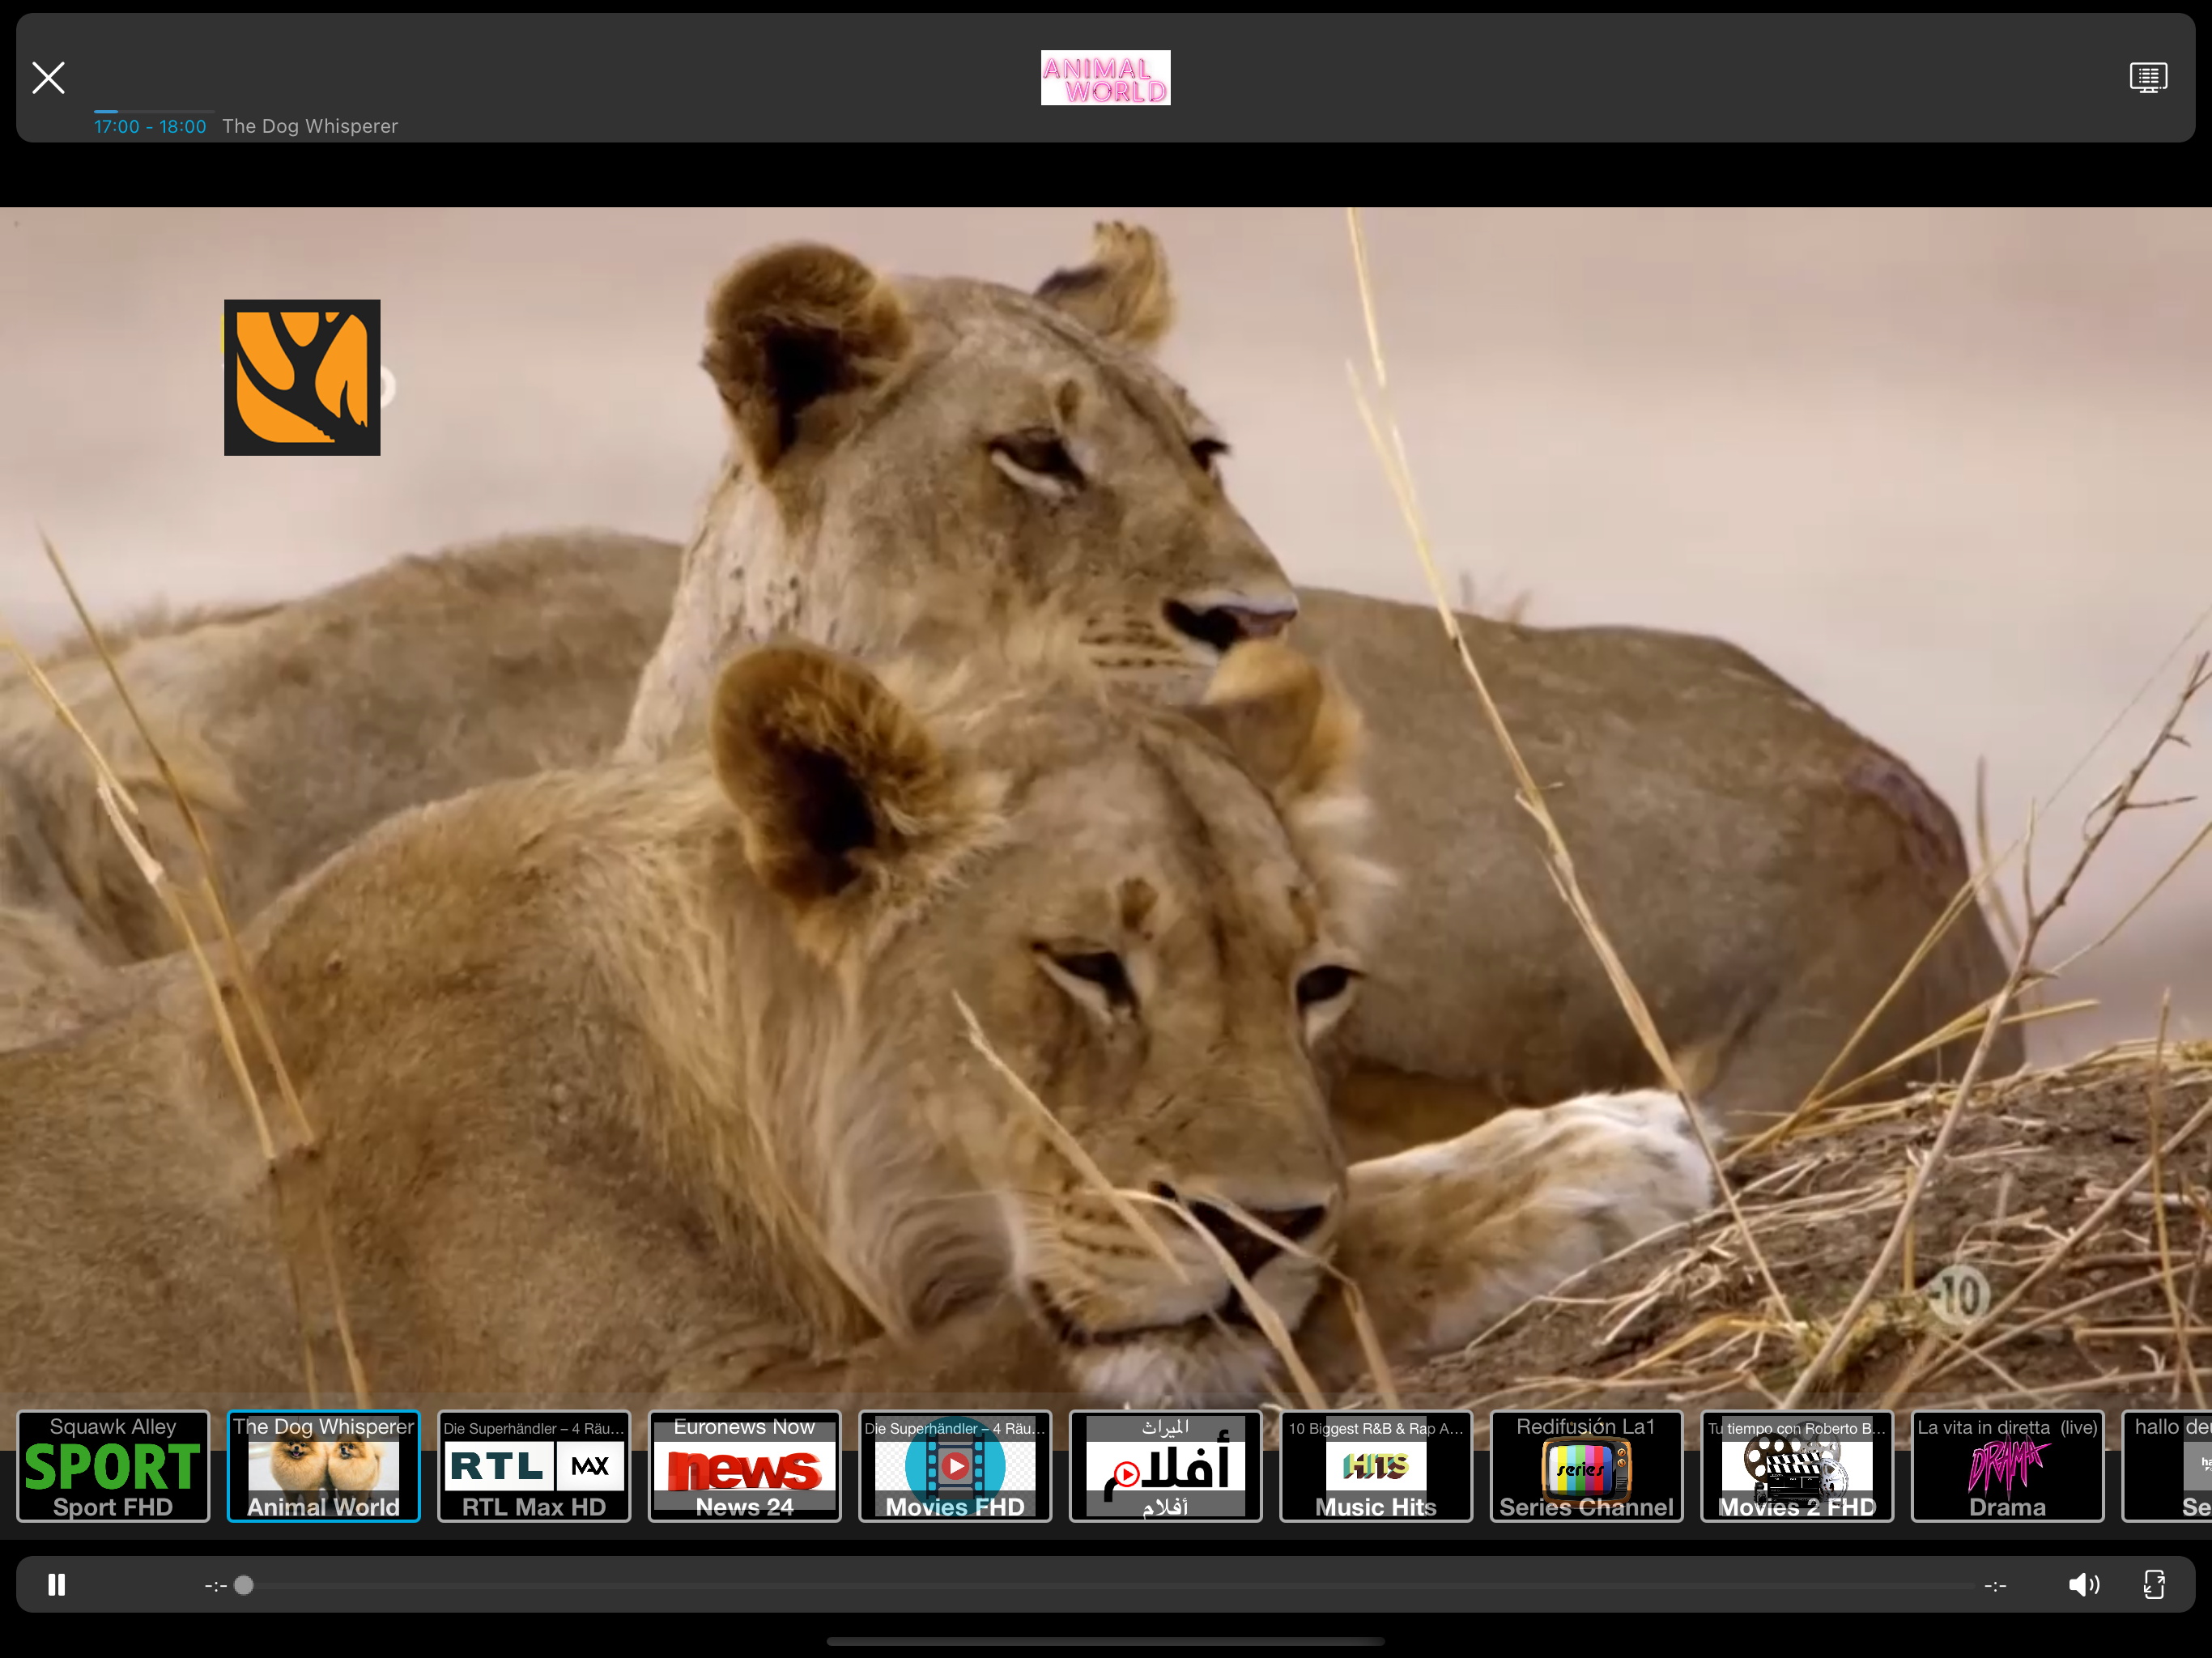2212x1658 pixels.
Task: Open Movies 2 FHD channel
Action: click(x=1797, y=1466)
